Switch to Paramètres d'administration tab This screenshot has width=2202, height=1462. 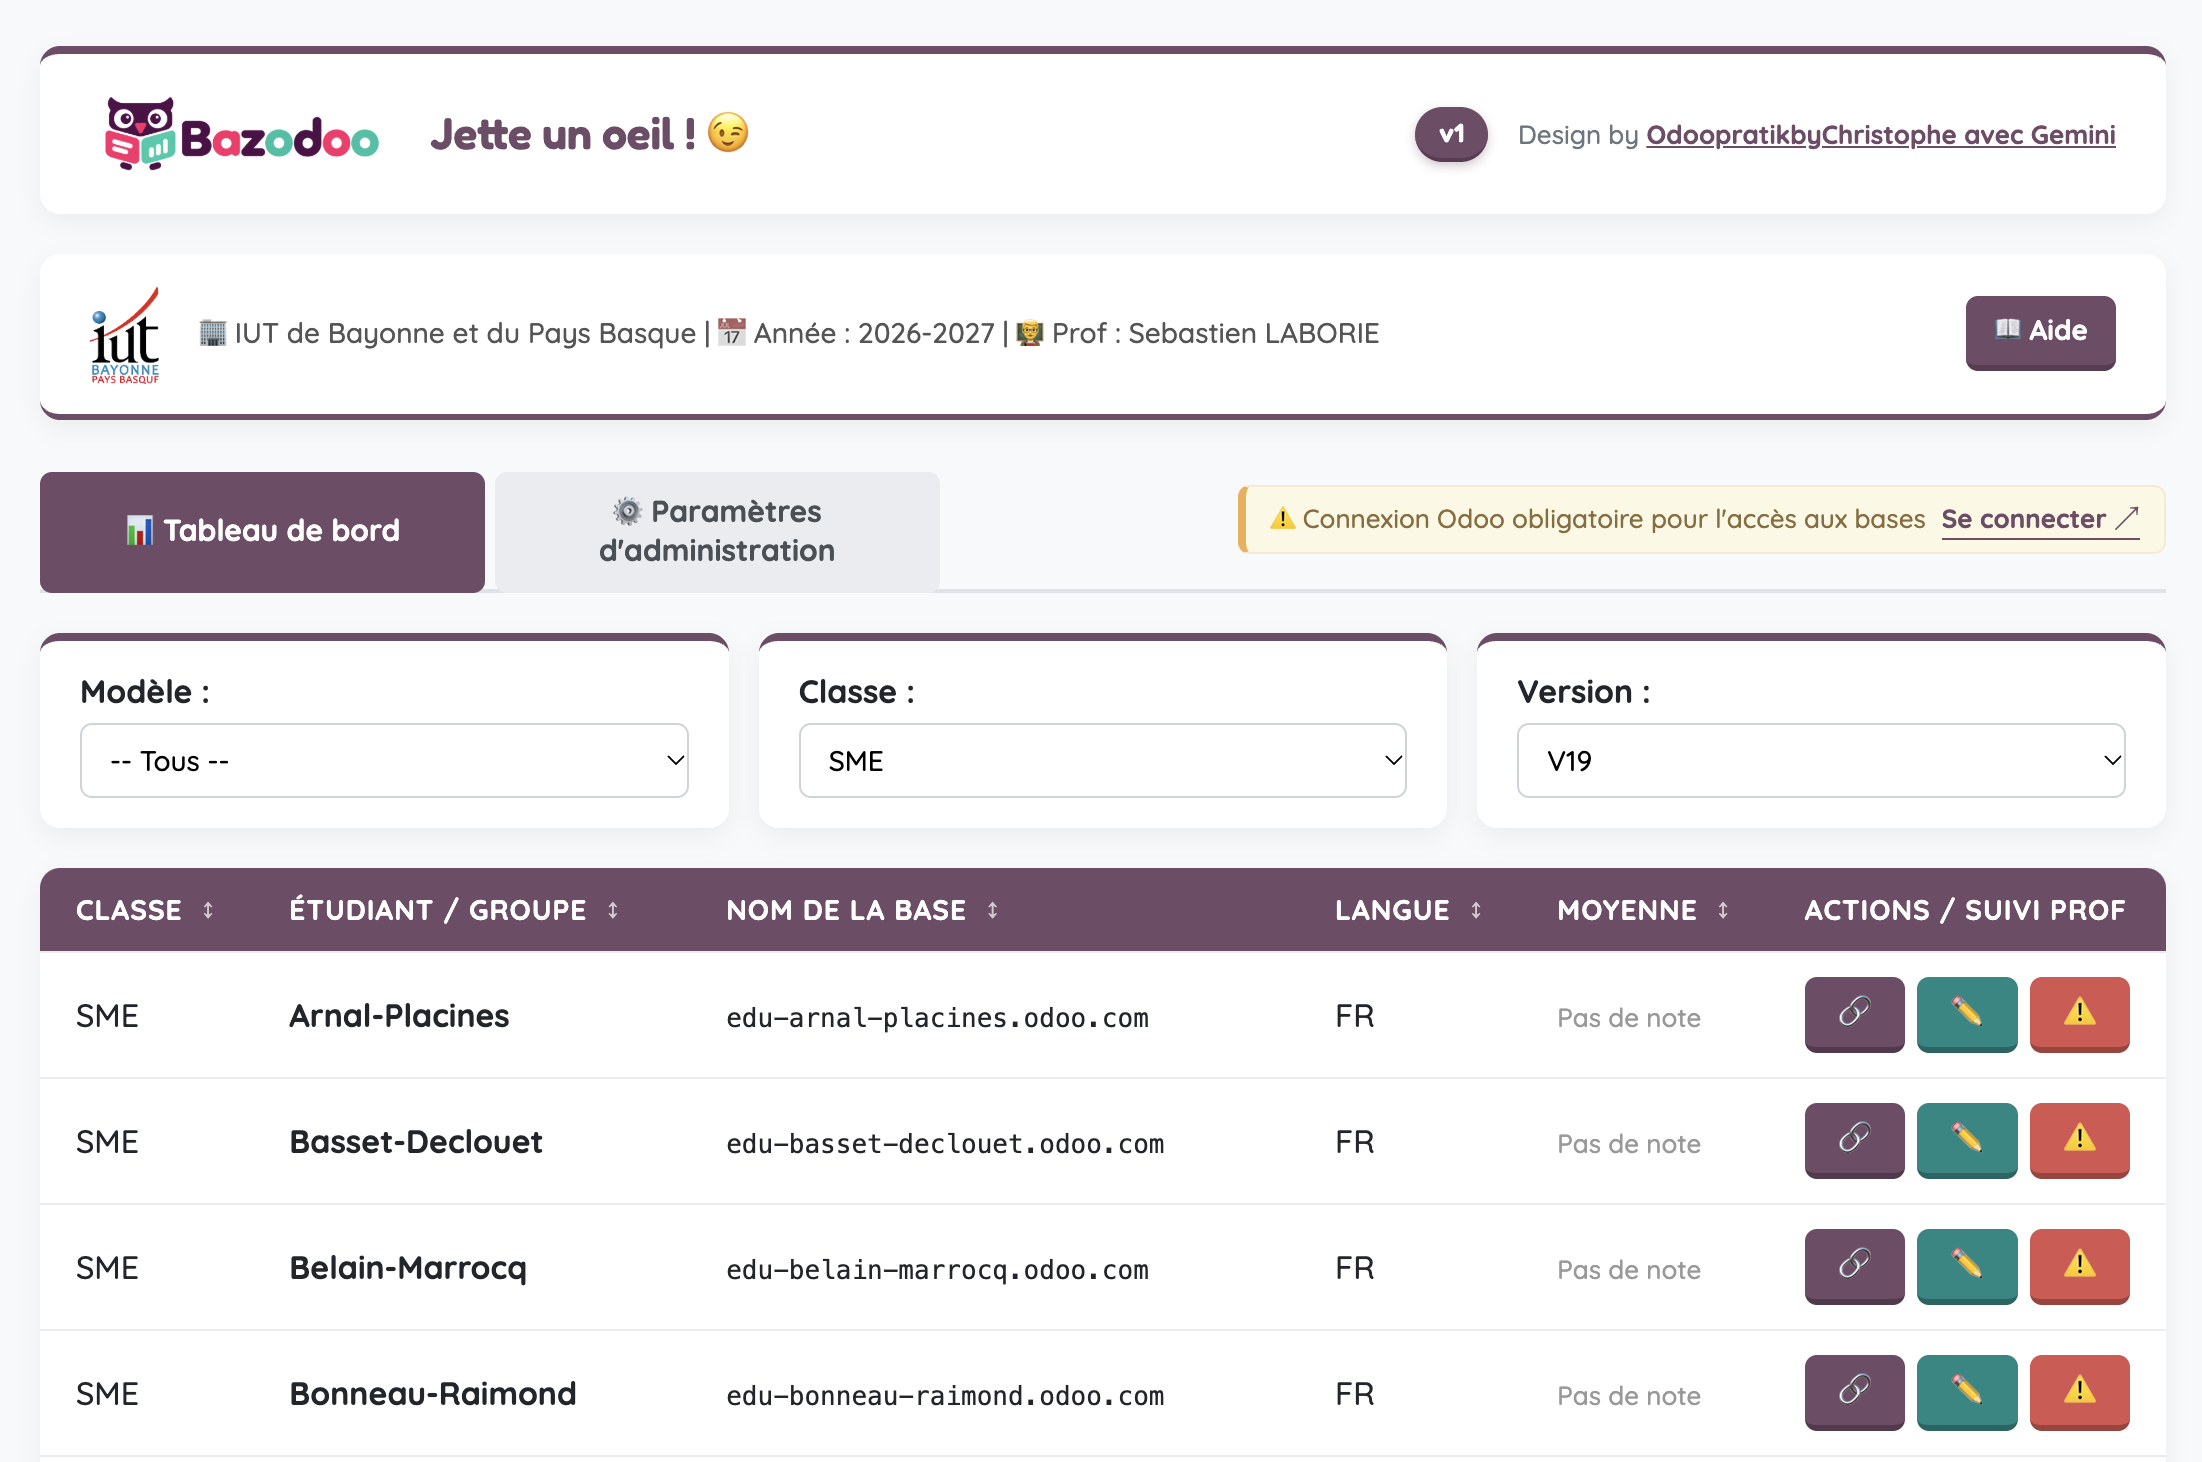pyautogui.click(x=717, y=531)
